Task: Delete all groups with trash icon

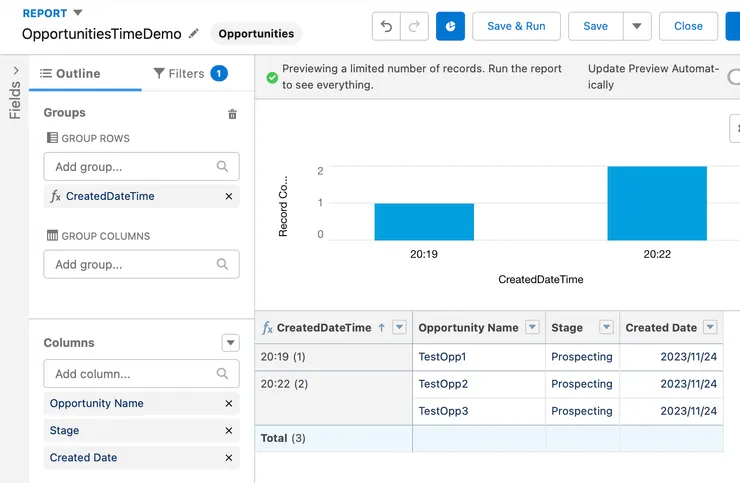Action: pos(232,114)
